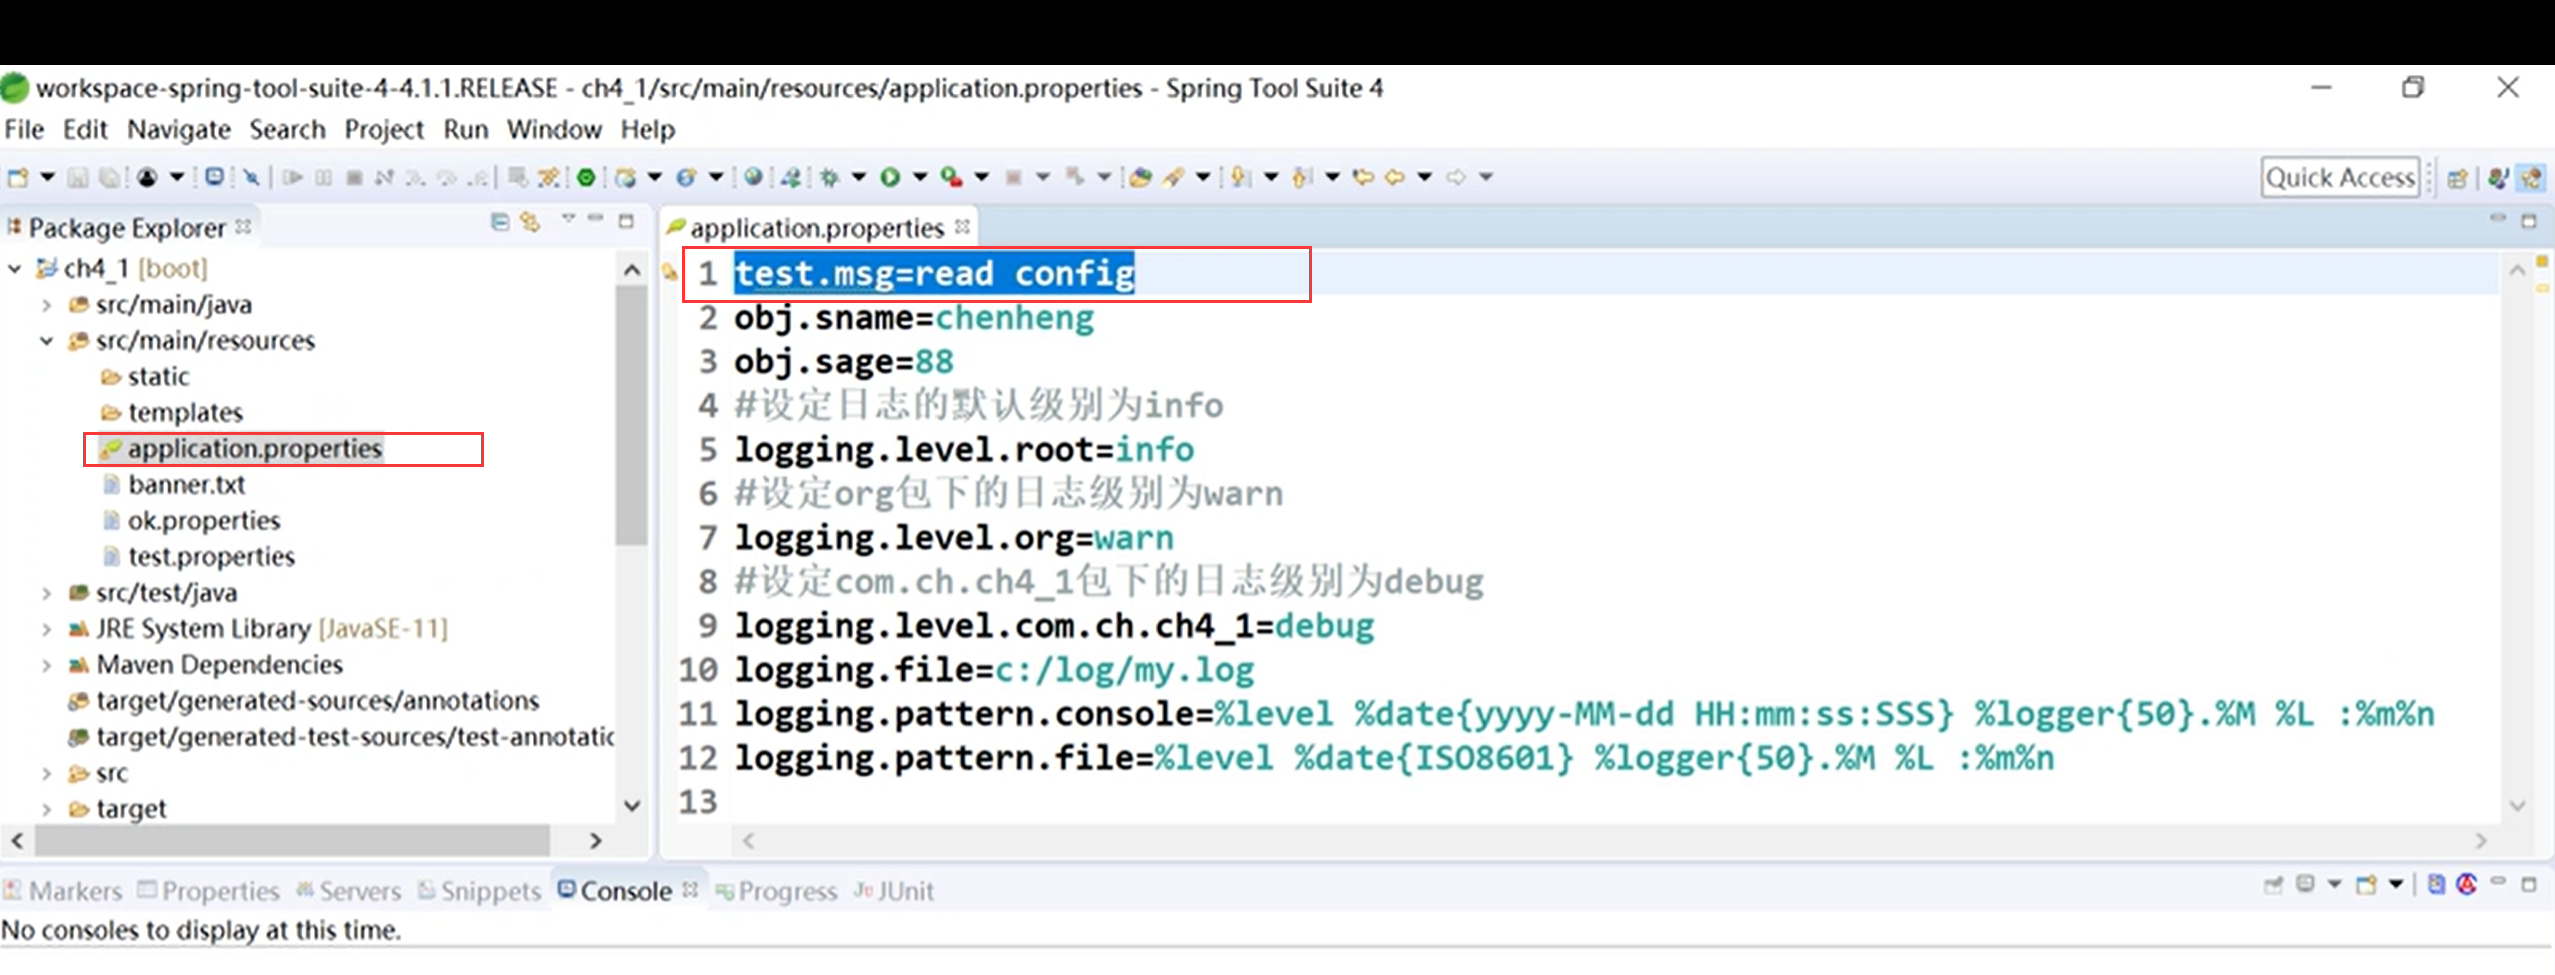Collapse All in Package Explorer
This screenshot has height=975, width=2555.
[500, 222]
